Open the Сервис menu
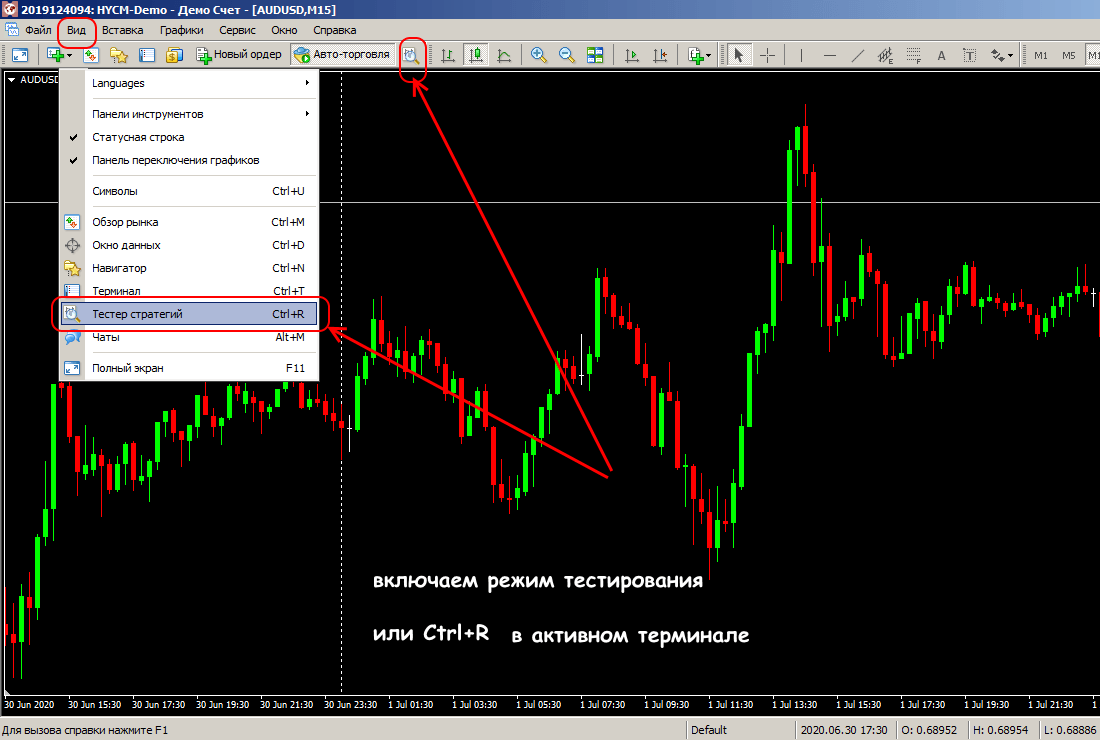This screenshot has height=740, width=1100. [237, 30]
